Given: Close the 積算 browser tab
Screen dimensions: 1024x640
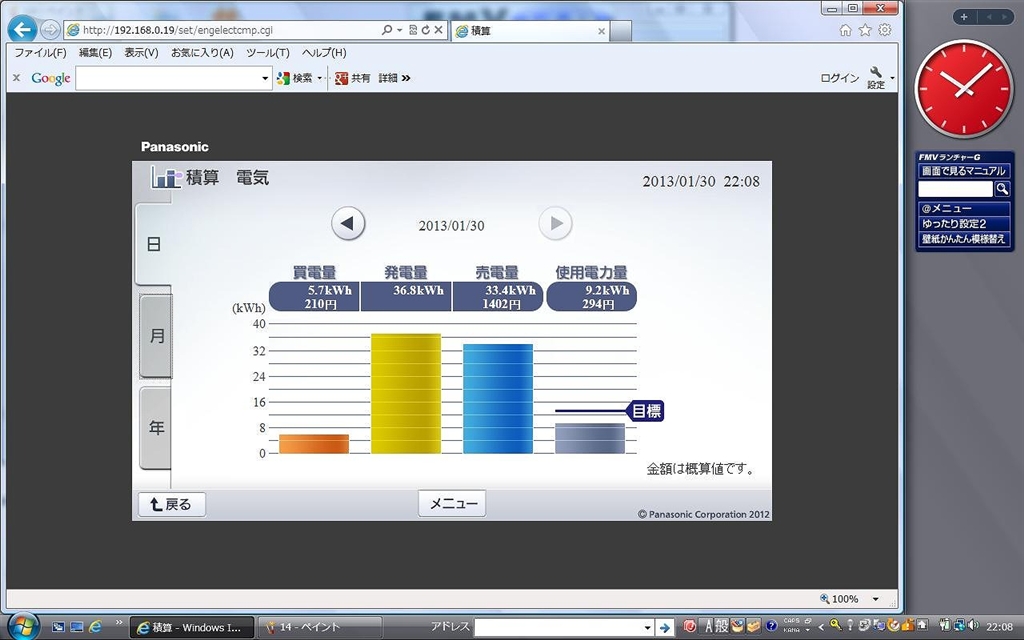Looking at the screenshot, I should click(601, 31).
